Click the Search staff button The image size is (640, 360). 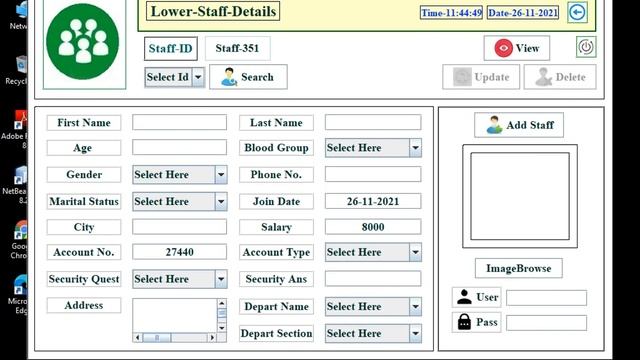[248, 77]
